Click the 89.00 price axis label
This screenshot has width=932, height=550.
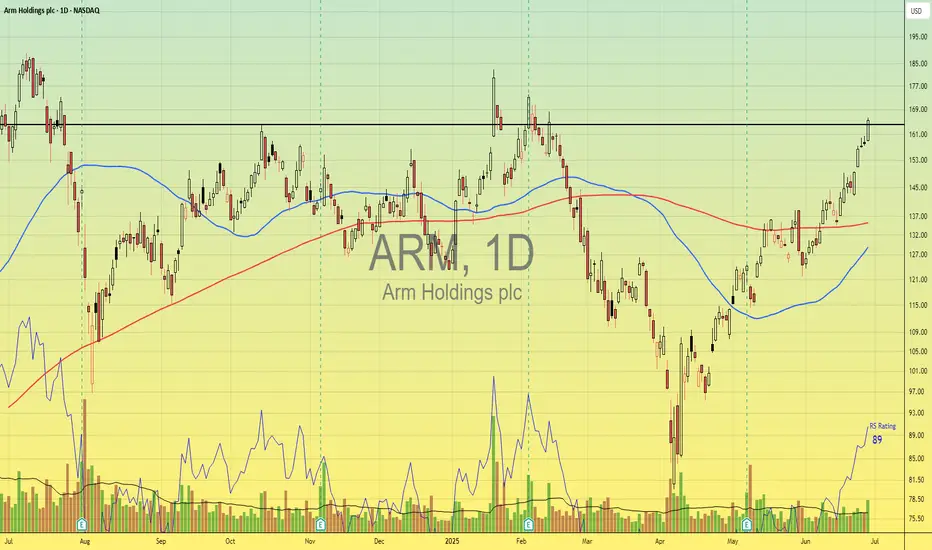tap(918, 435)
